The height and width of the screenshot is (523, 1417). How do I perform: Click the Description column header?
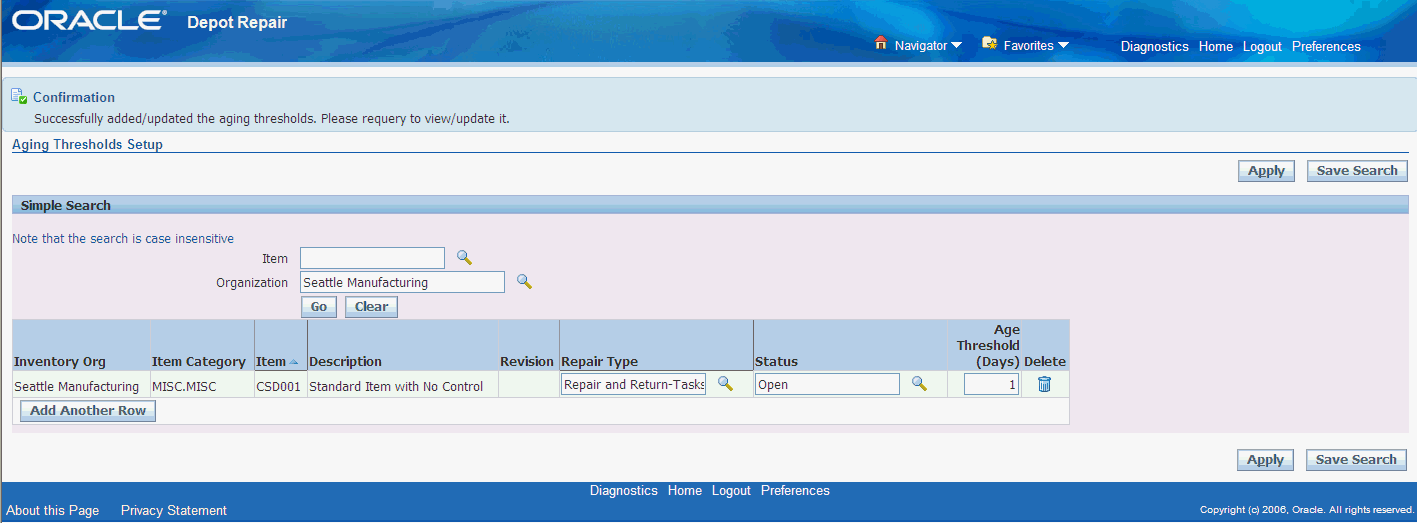click(345, 361)
